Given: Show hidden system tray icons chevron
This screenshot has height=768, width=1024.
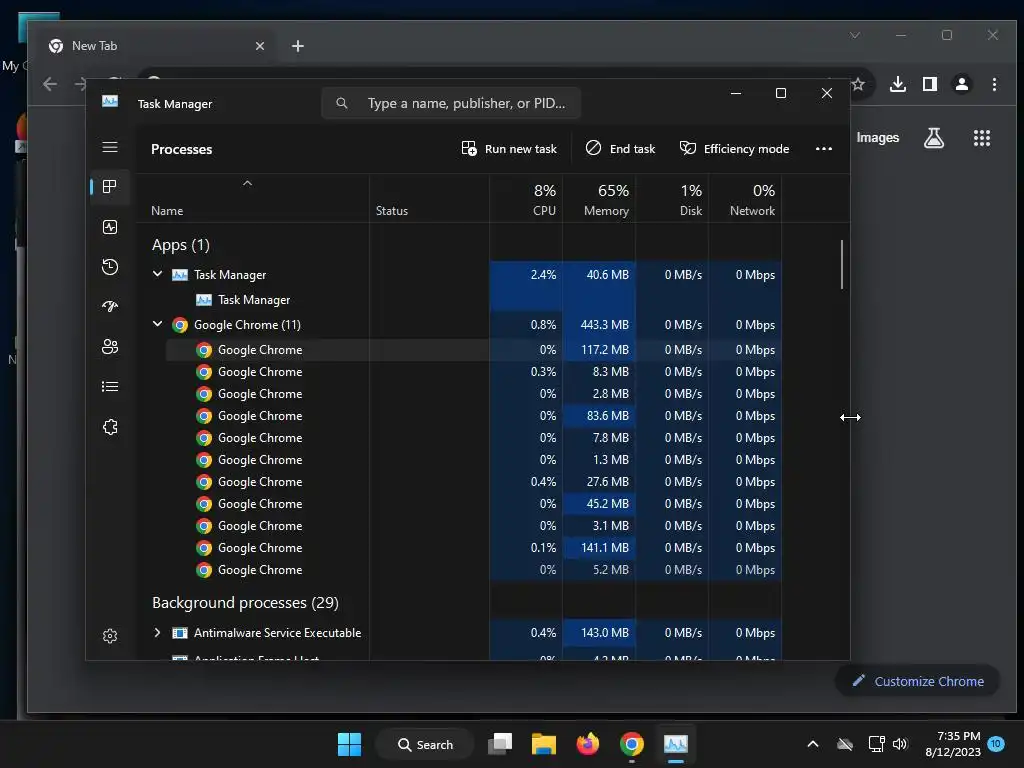Looking at the screenshot, I should pos(813,744).
